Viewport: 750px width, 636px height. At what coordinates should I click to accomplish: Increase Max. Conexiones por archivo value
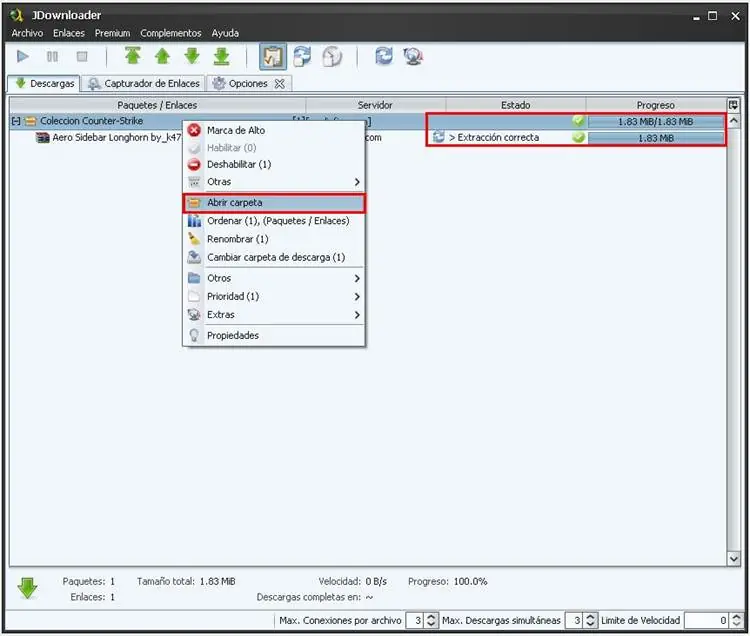pos(431,617)
